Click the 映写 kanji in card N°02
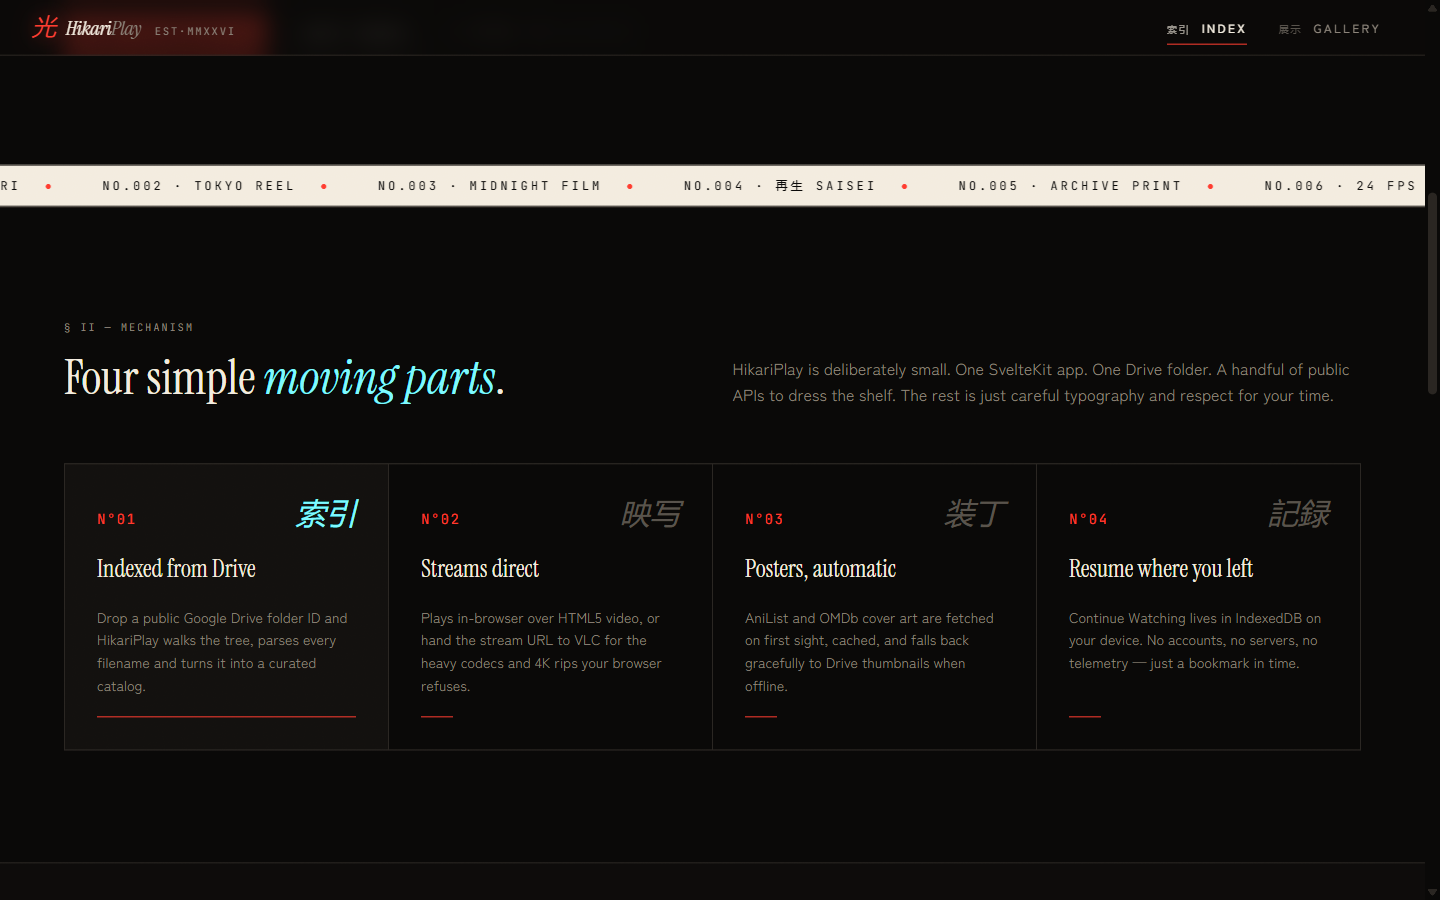 click(652, 514)
